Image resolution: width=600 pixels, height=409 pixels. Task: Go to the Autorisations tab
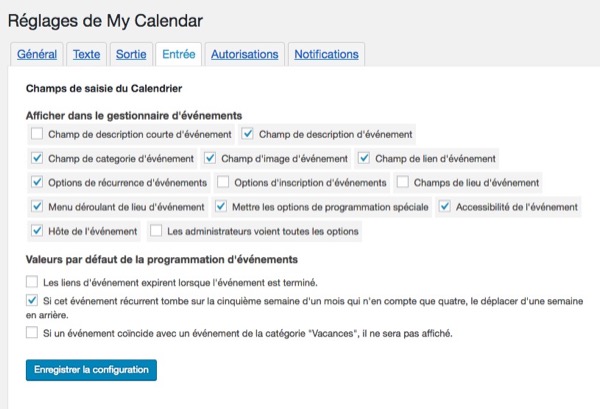245,54
